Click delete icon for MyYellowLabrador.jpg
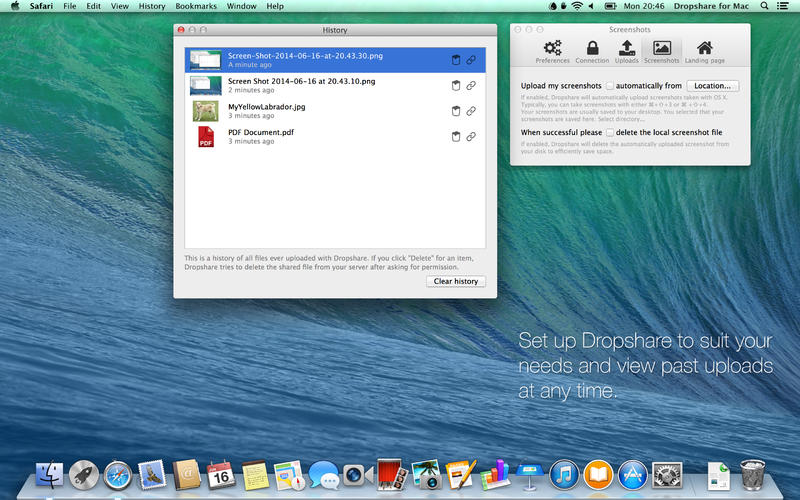 tap(456, 111)
